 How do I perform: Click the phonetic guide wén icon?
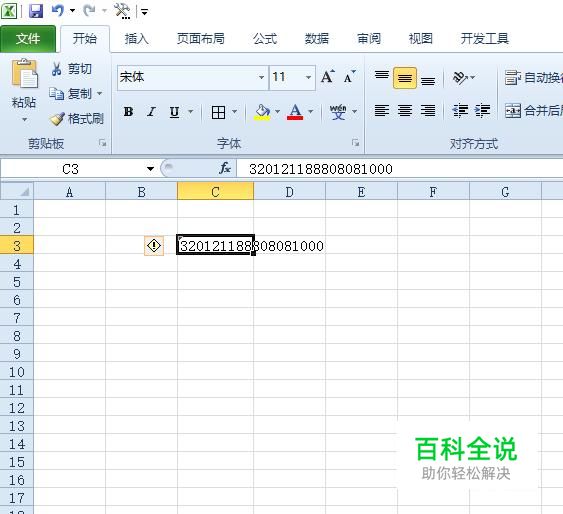click(338, 112)
